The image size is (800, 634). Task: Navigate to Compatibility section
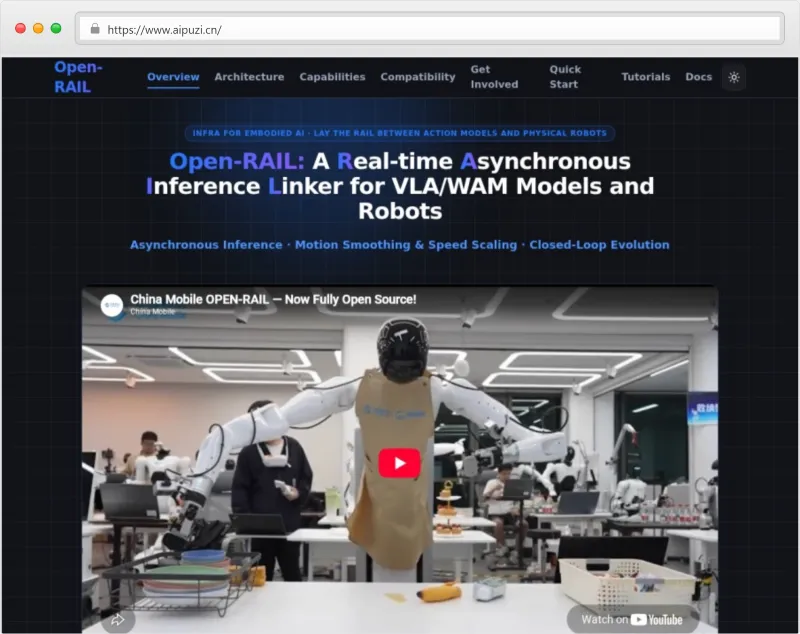(x=418, y=77)
